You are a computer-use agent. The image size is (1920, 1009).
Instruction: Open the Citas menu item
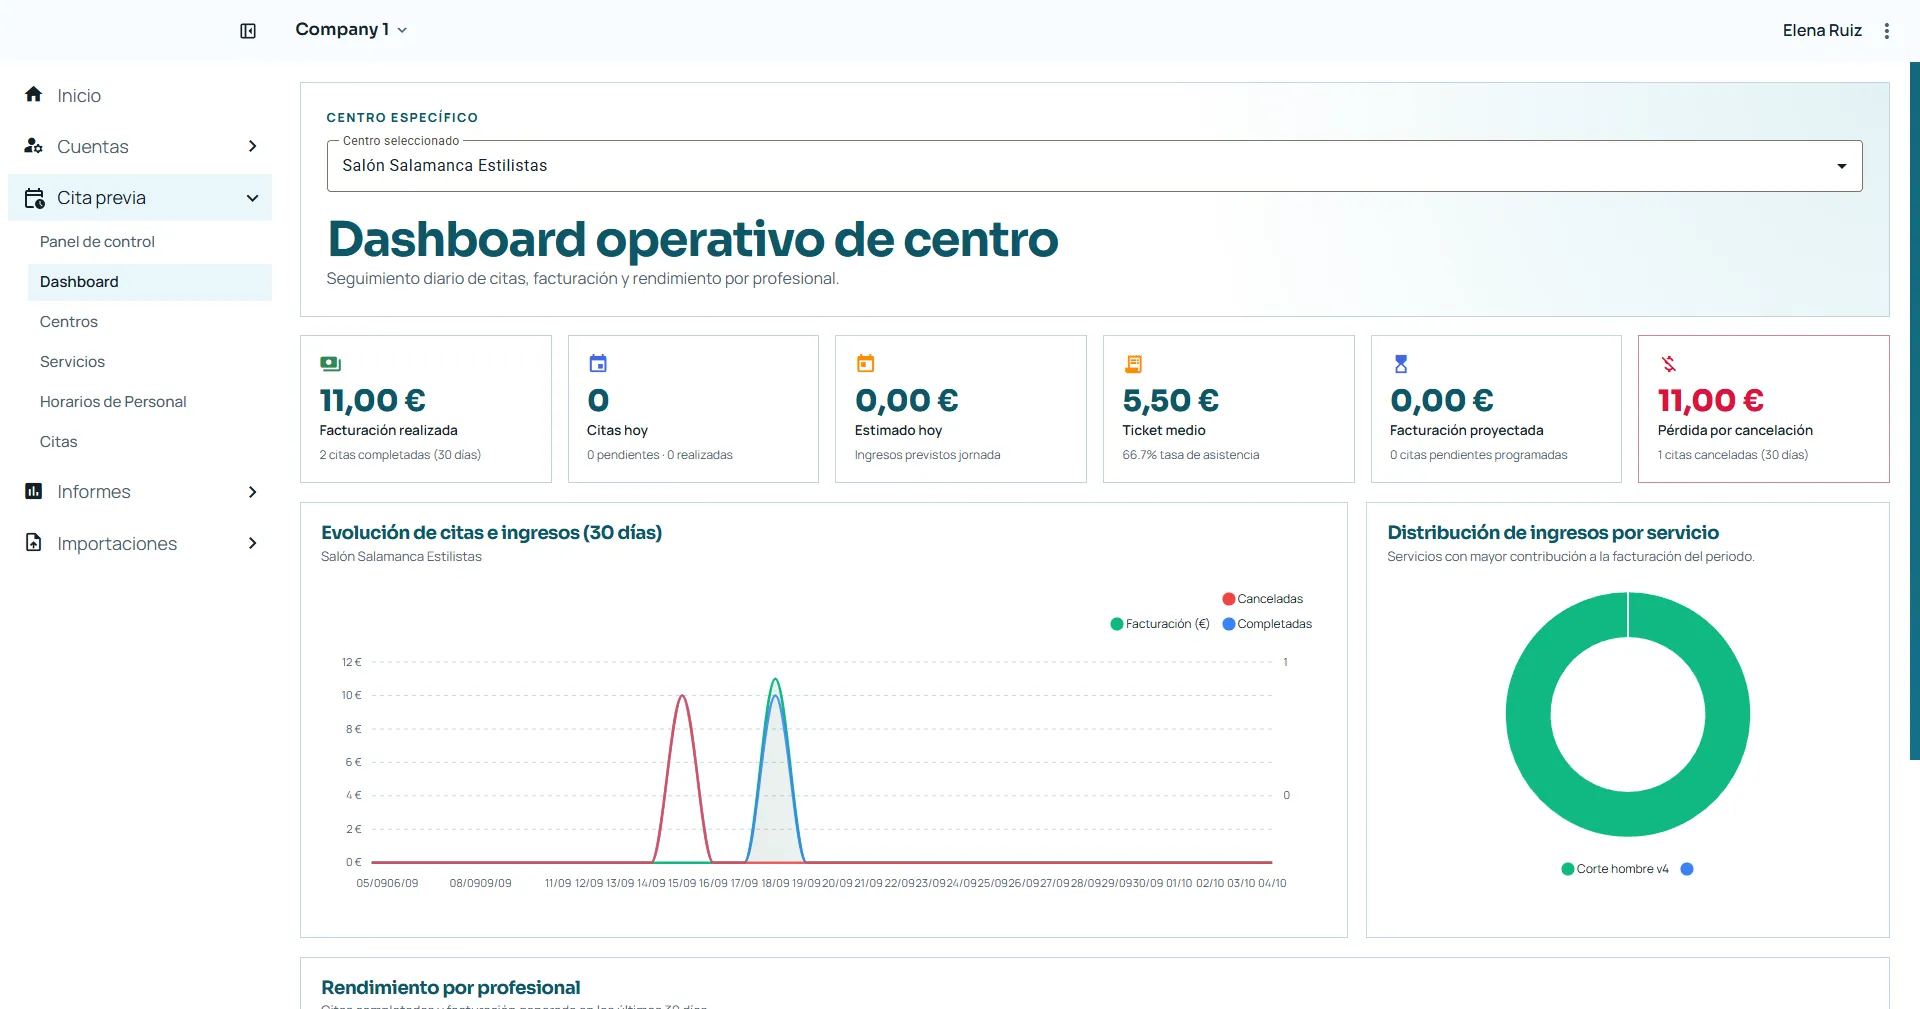pyautogui.click(x=150, y=442)
